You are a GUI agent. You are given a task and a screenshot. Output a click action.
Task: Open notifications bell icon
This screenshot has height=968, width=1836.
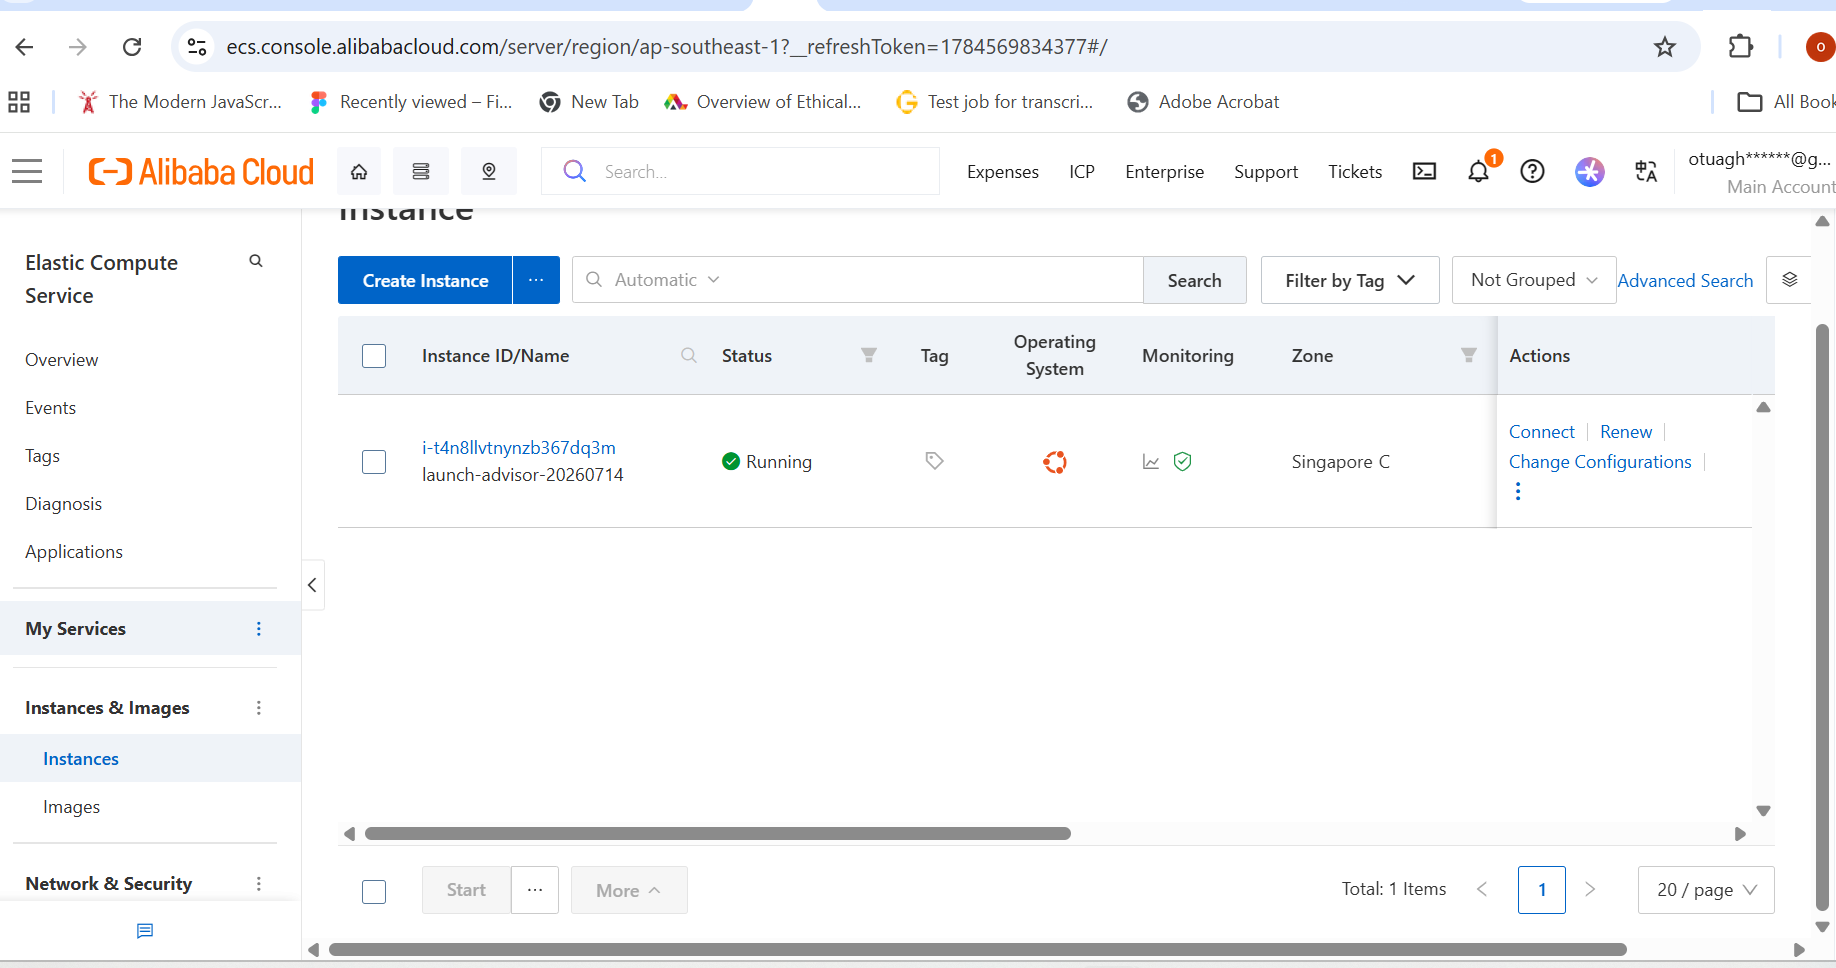tap(1478, 172)
